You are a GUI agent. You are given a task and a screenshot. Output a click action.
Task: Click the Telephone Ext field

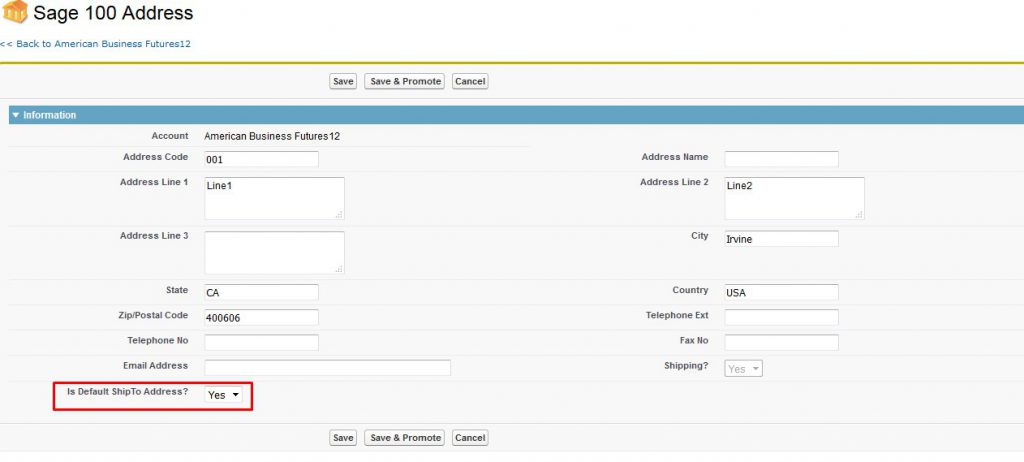782,318
